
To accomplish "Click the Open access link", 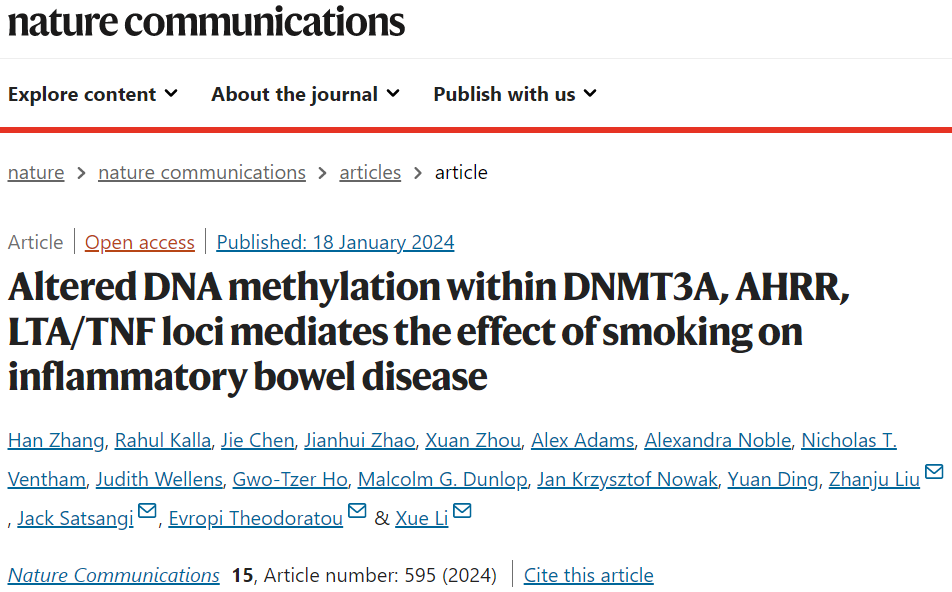I will [140, 242].
